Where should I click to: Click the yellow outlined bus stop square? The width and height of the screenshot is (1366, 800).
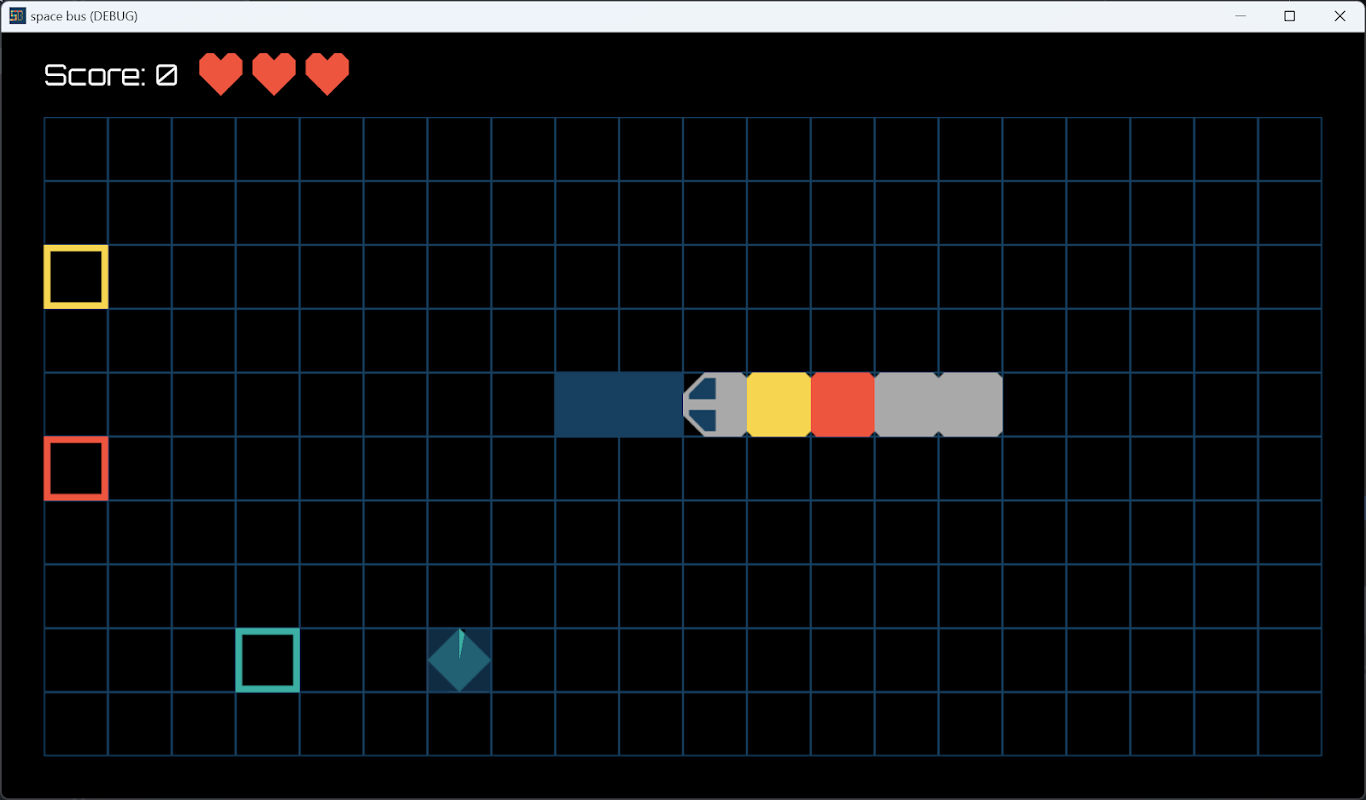(x=76, y=277)
